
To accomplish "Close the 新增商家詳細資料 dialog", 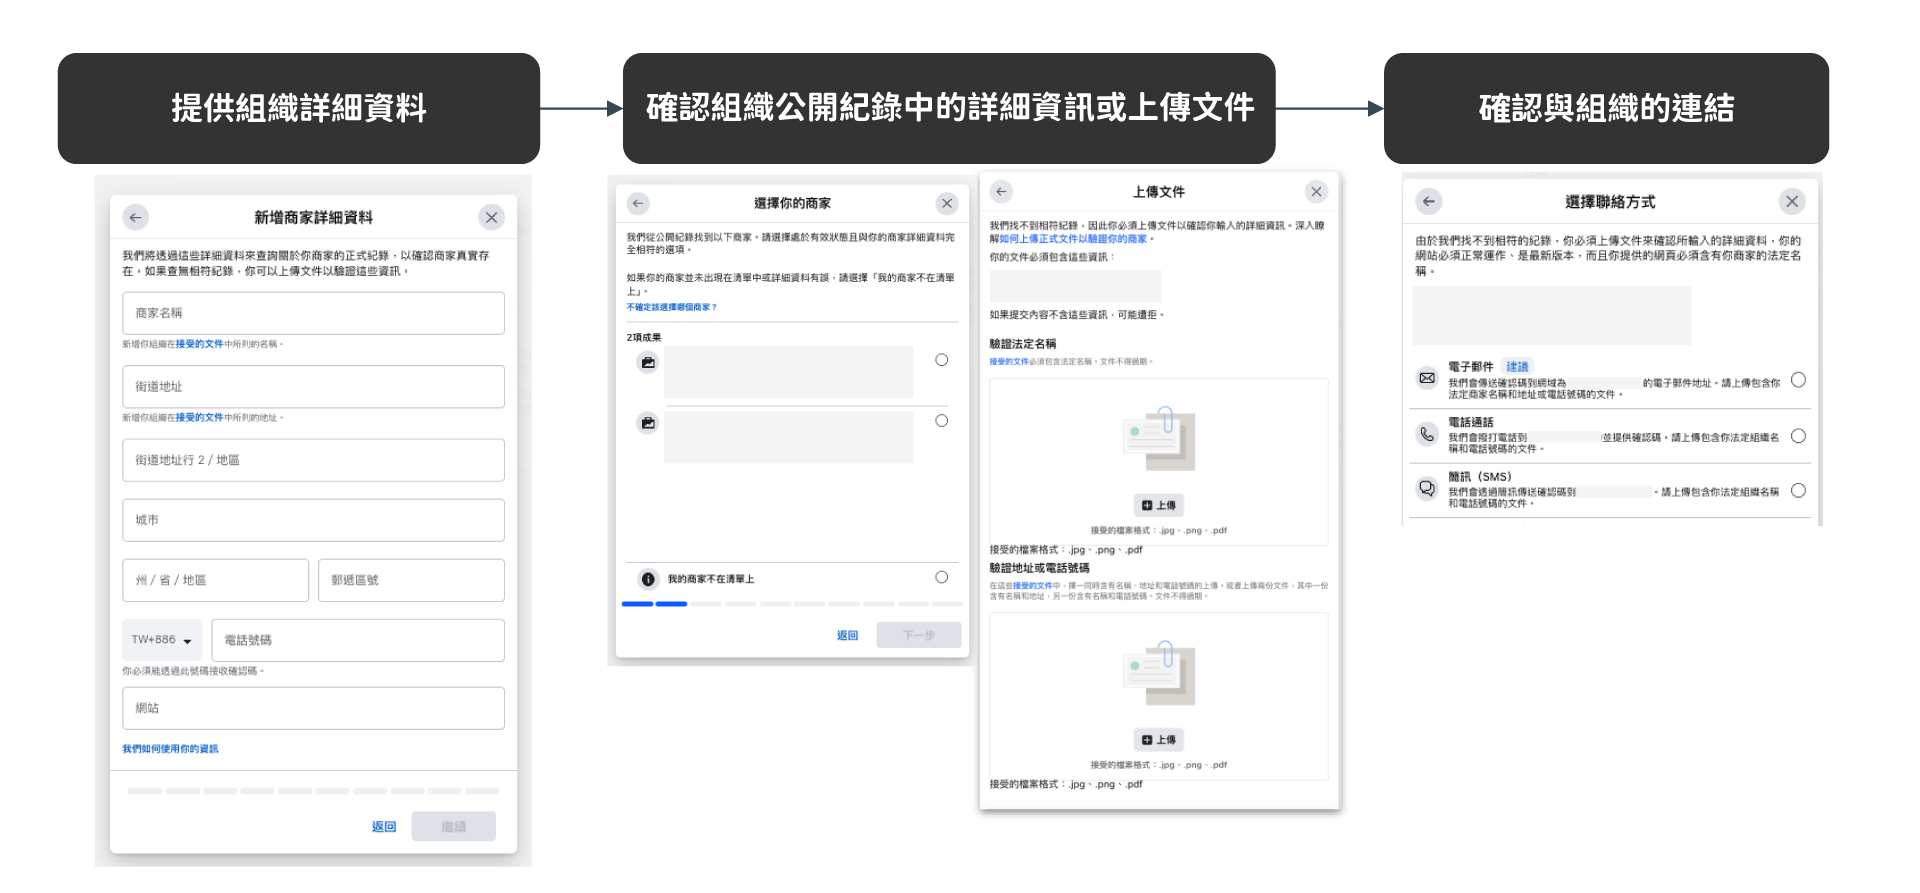I will tap(491, 217).
